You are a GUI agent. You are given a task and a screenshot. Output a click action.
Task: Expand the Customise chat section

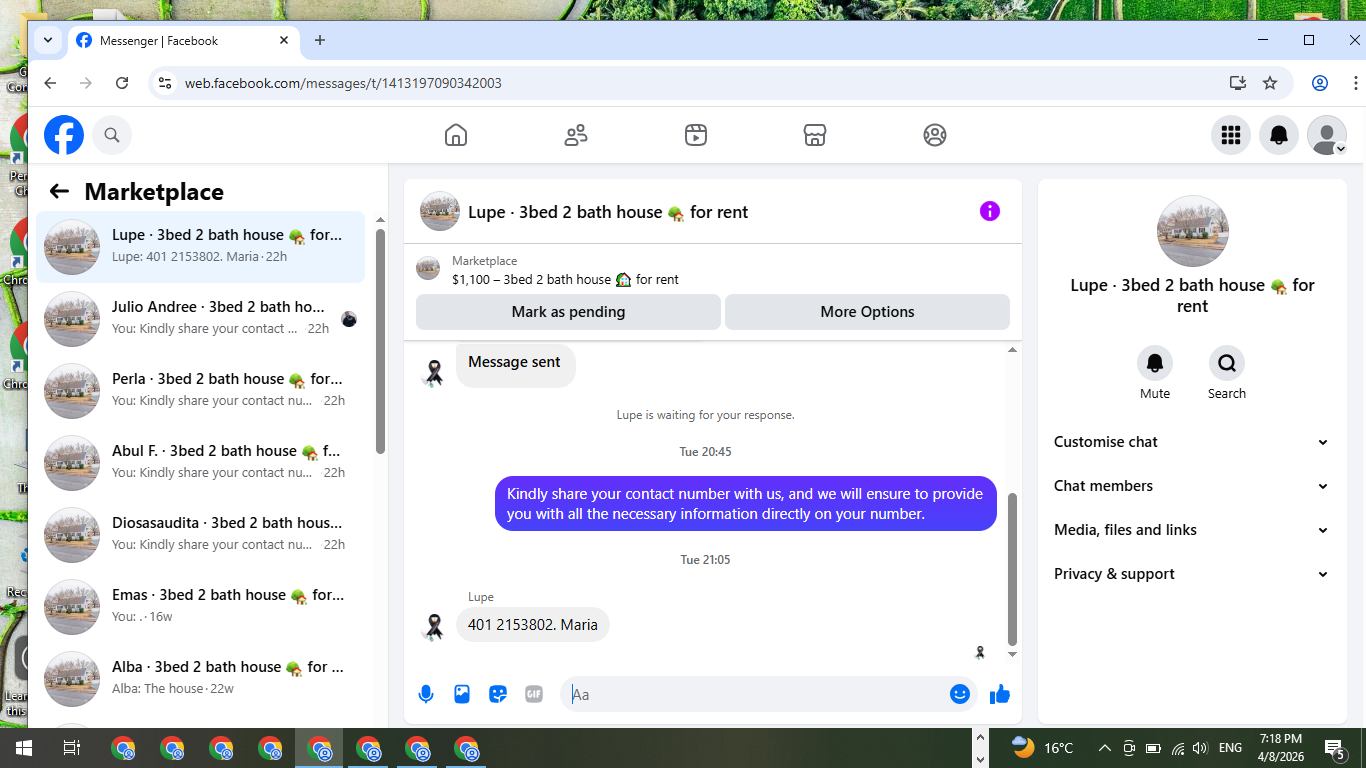click(1192, 442)
